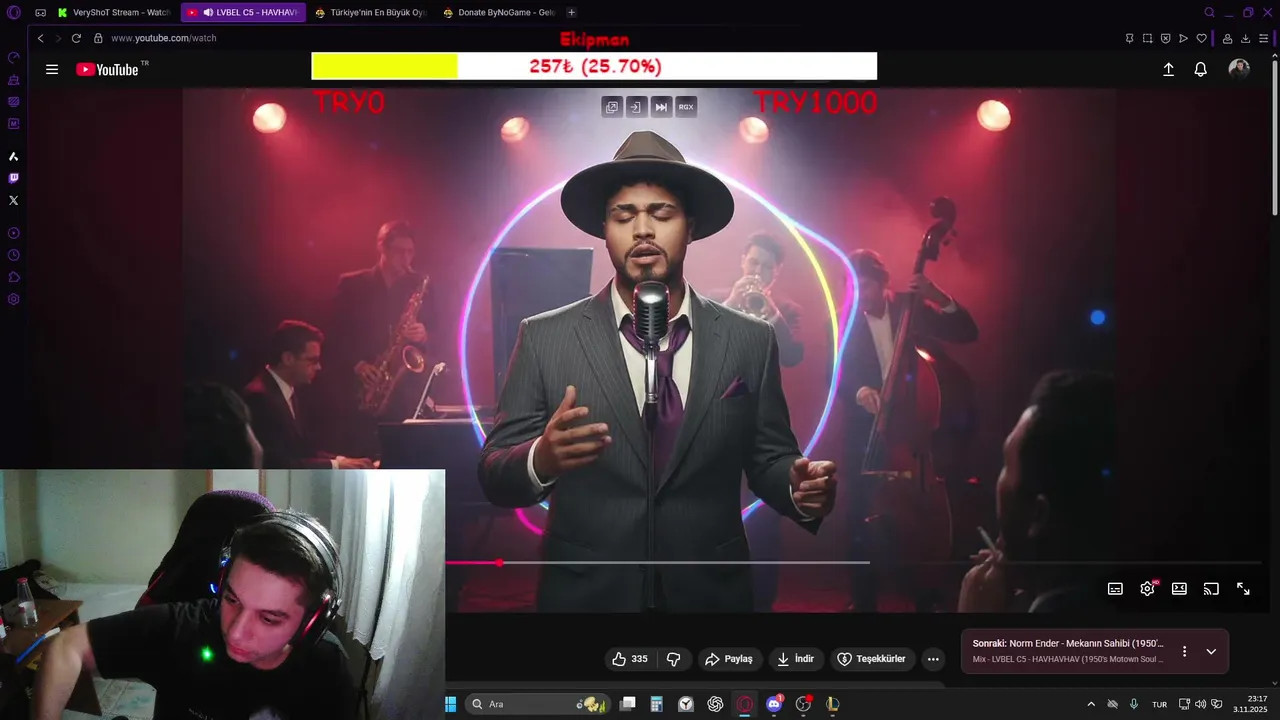Open the YouTube notifications bell

[1200, 69]
